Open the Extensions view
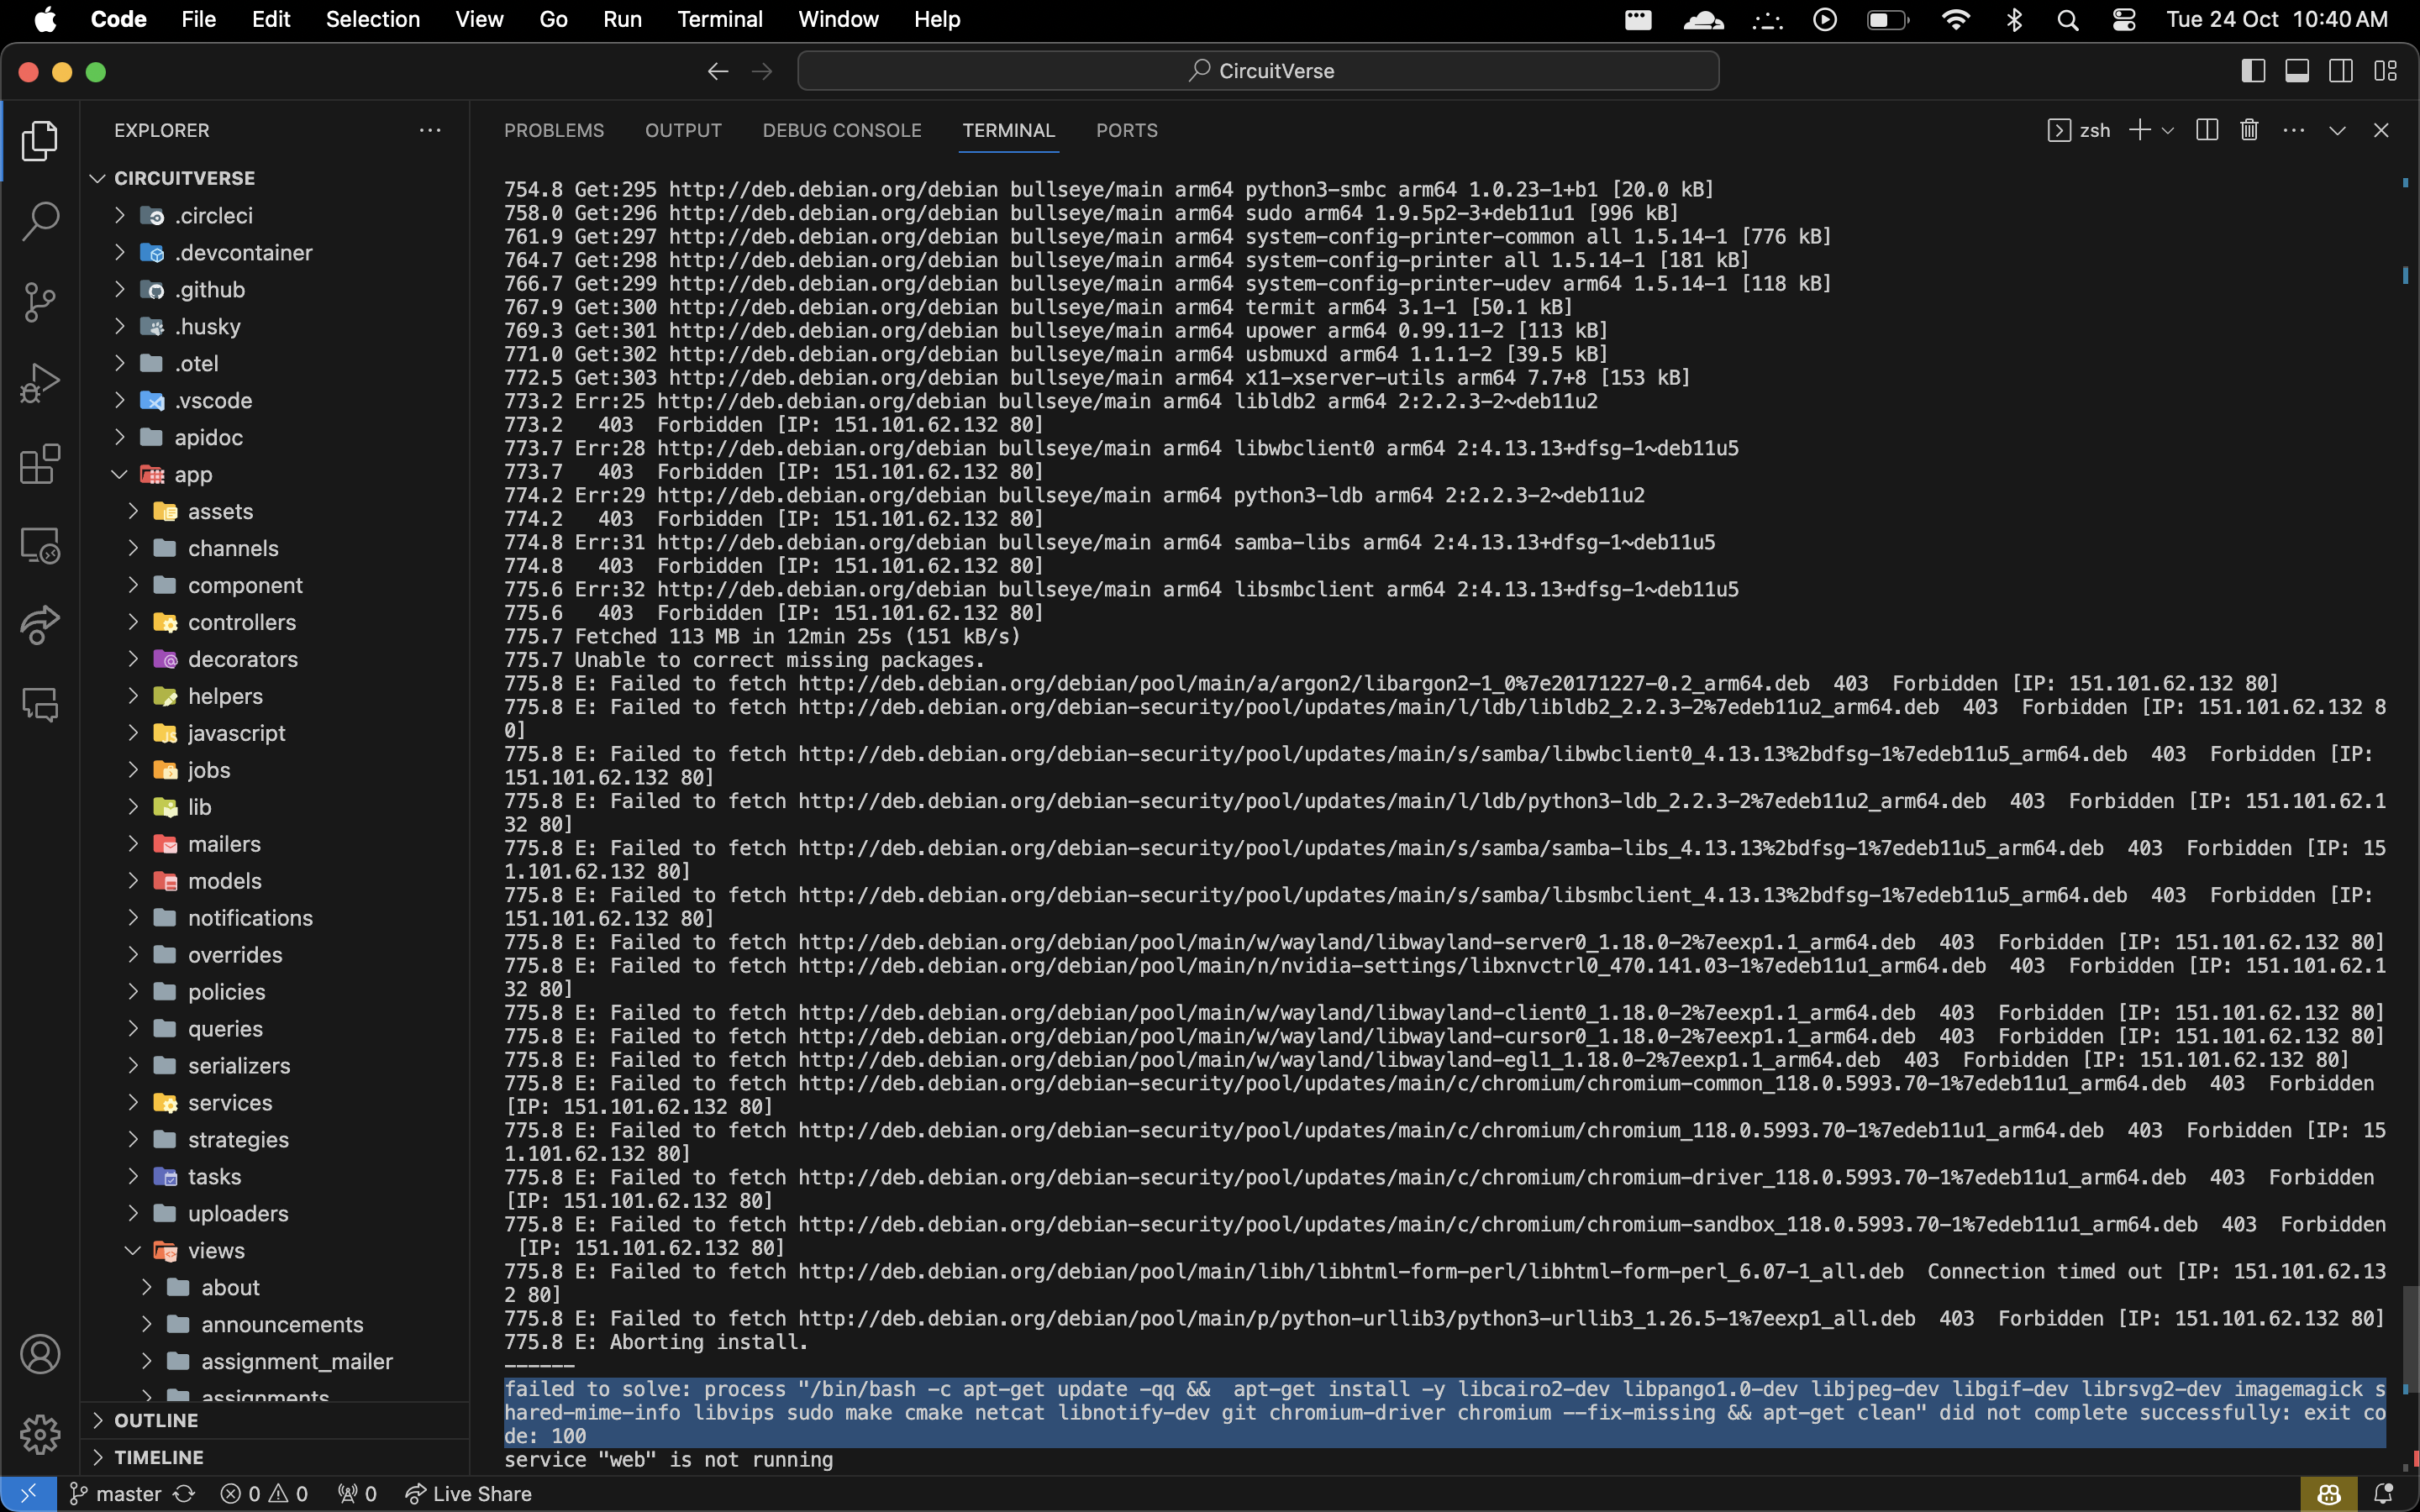Viewport: 2420px width, 1512px height. [40, 463]
